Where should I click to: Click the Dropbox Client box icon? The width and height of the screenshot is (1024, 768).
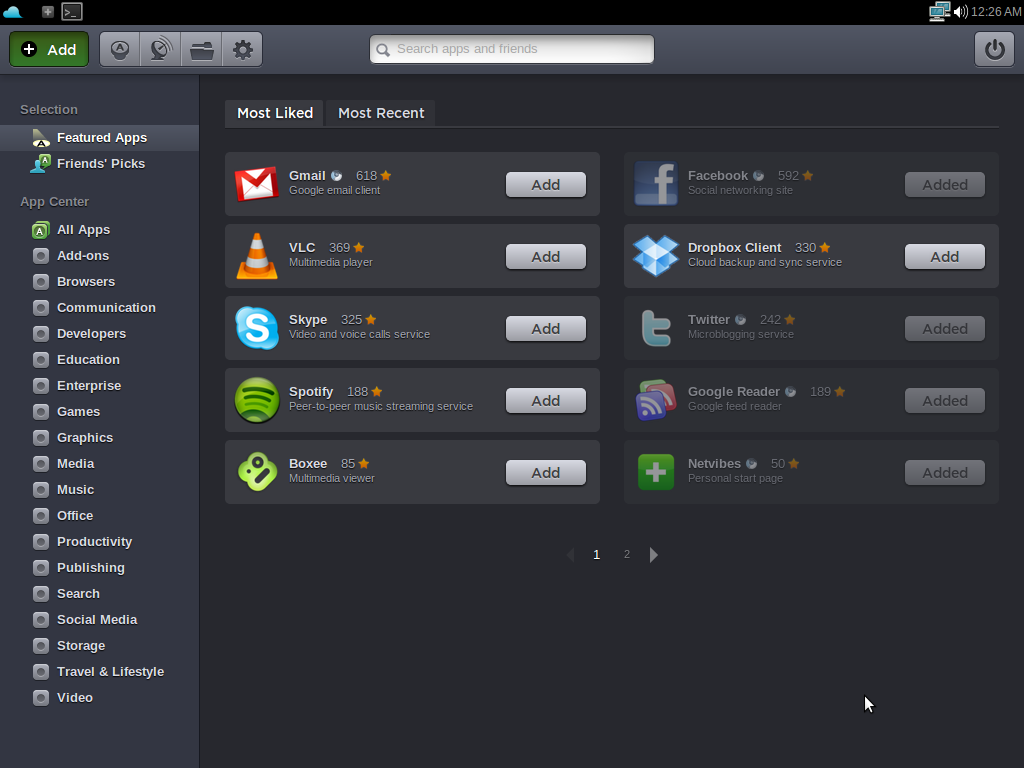pos(656,255)
